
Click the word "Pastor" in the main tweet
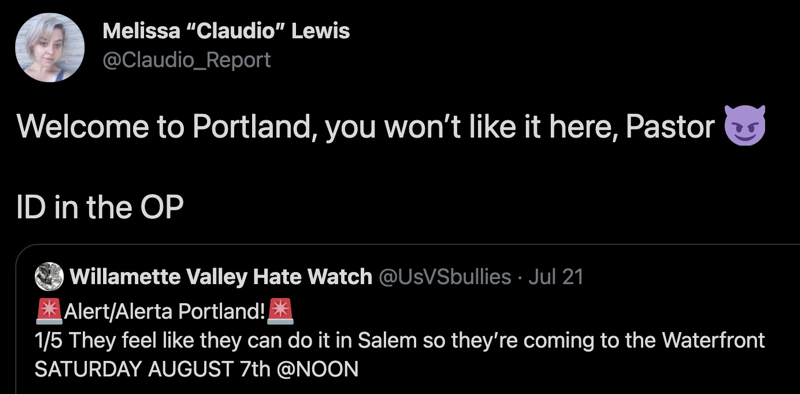point(670,127)
